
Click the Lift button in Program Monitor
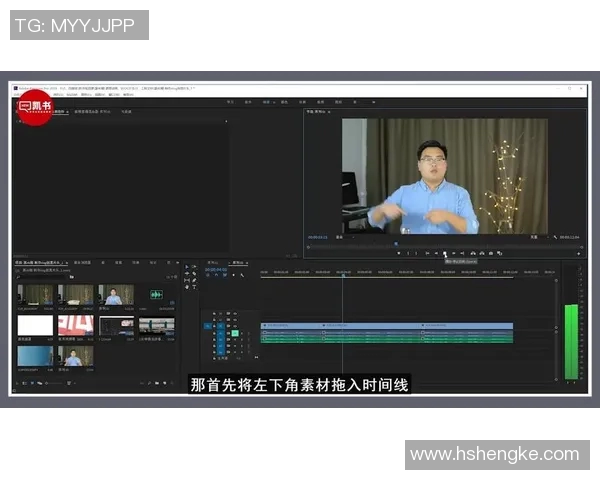coord(473,253)
